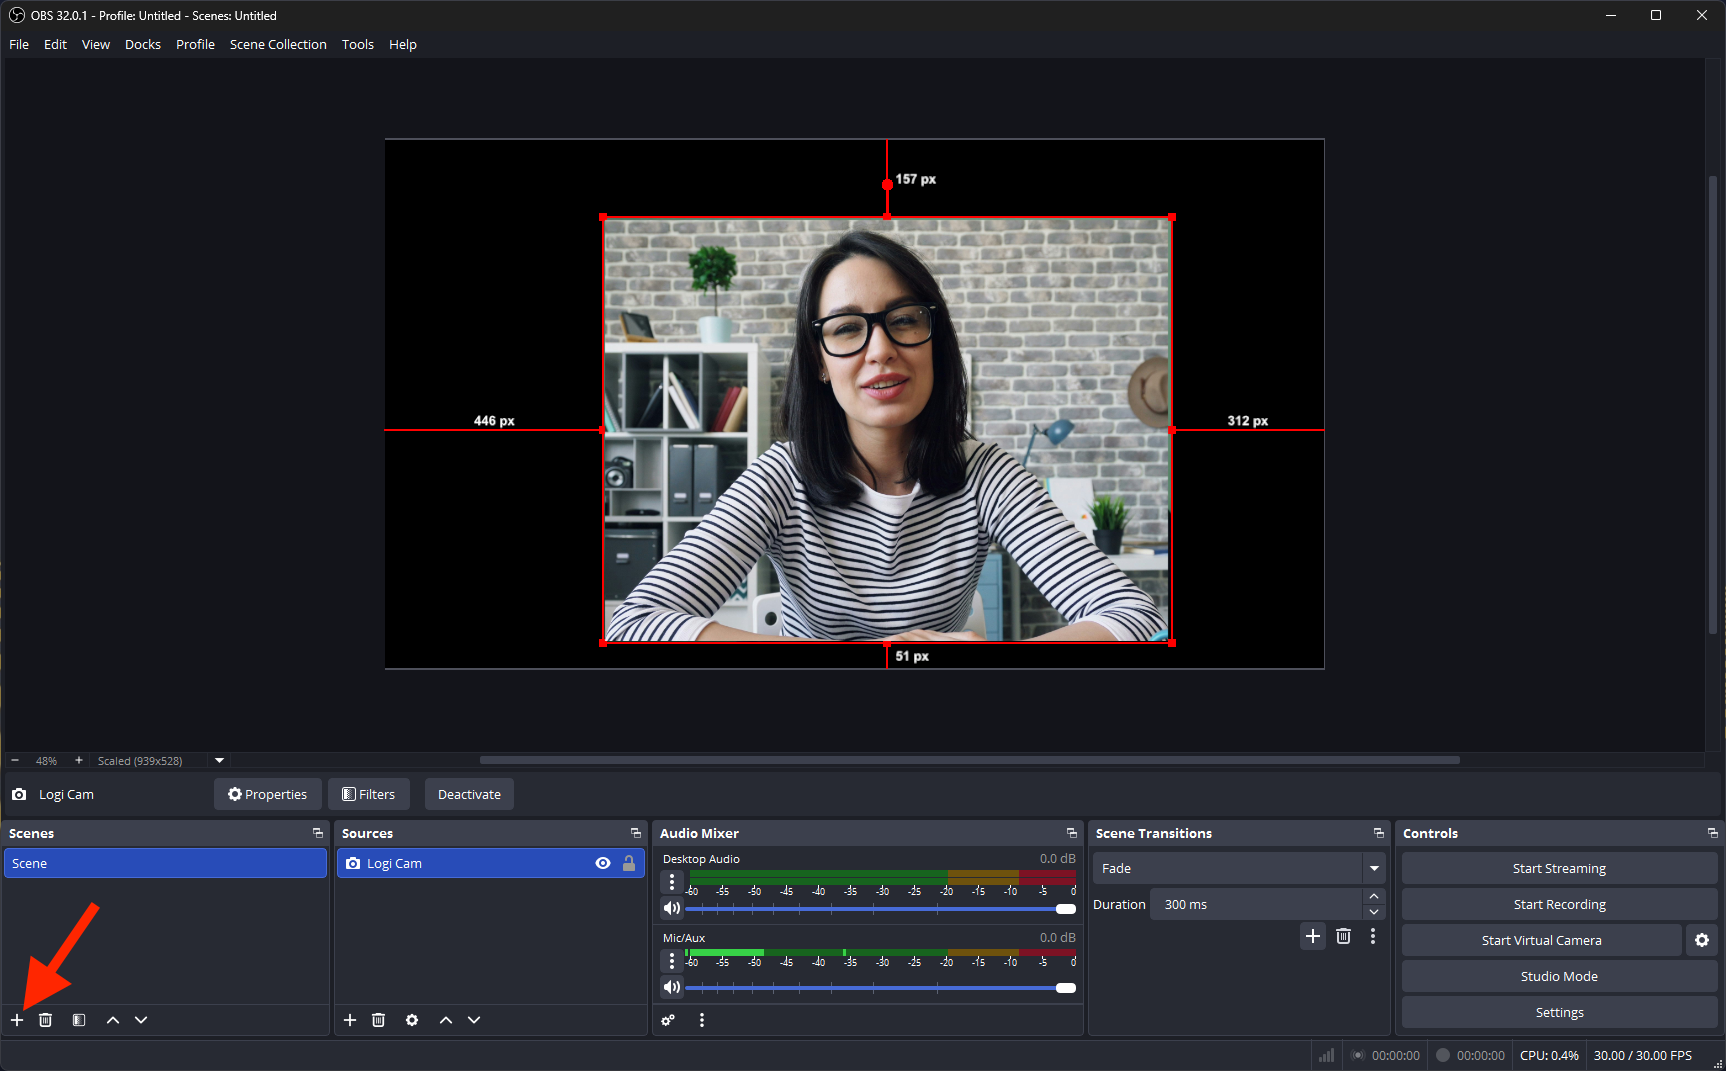Open the preview scaling dropdown arrow
This screenshot has width=1726, height=1071.
pos(220,760)
